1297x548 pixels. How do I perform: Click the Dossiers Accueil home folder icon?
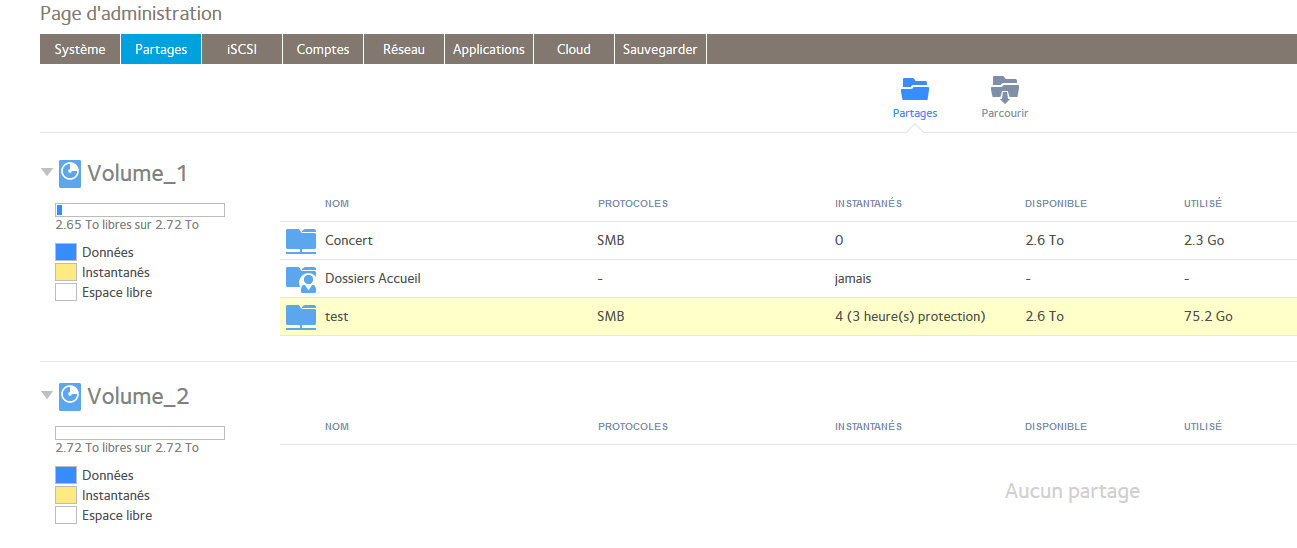tap(300, 278)
